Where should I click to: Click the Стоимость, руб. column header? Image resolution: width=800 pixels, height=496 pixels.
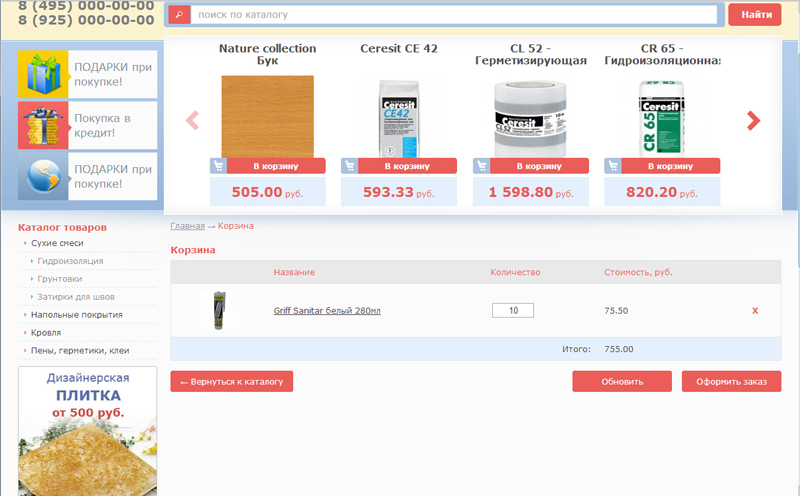[638, 272]
